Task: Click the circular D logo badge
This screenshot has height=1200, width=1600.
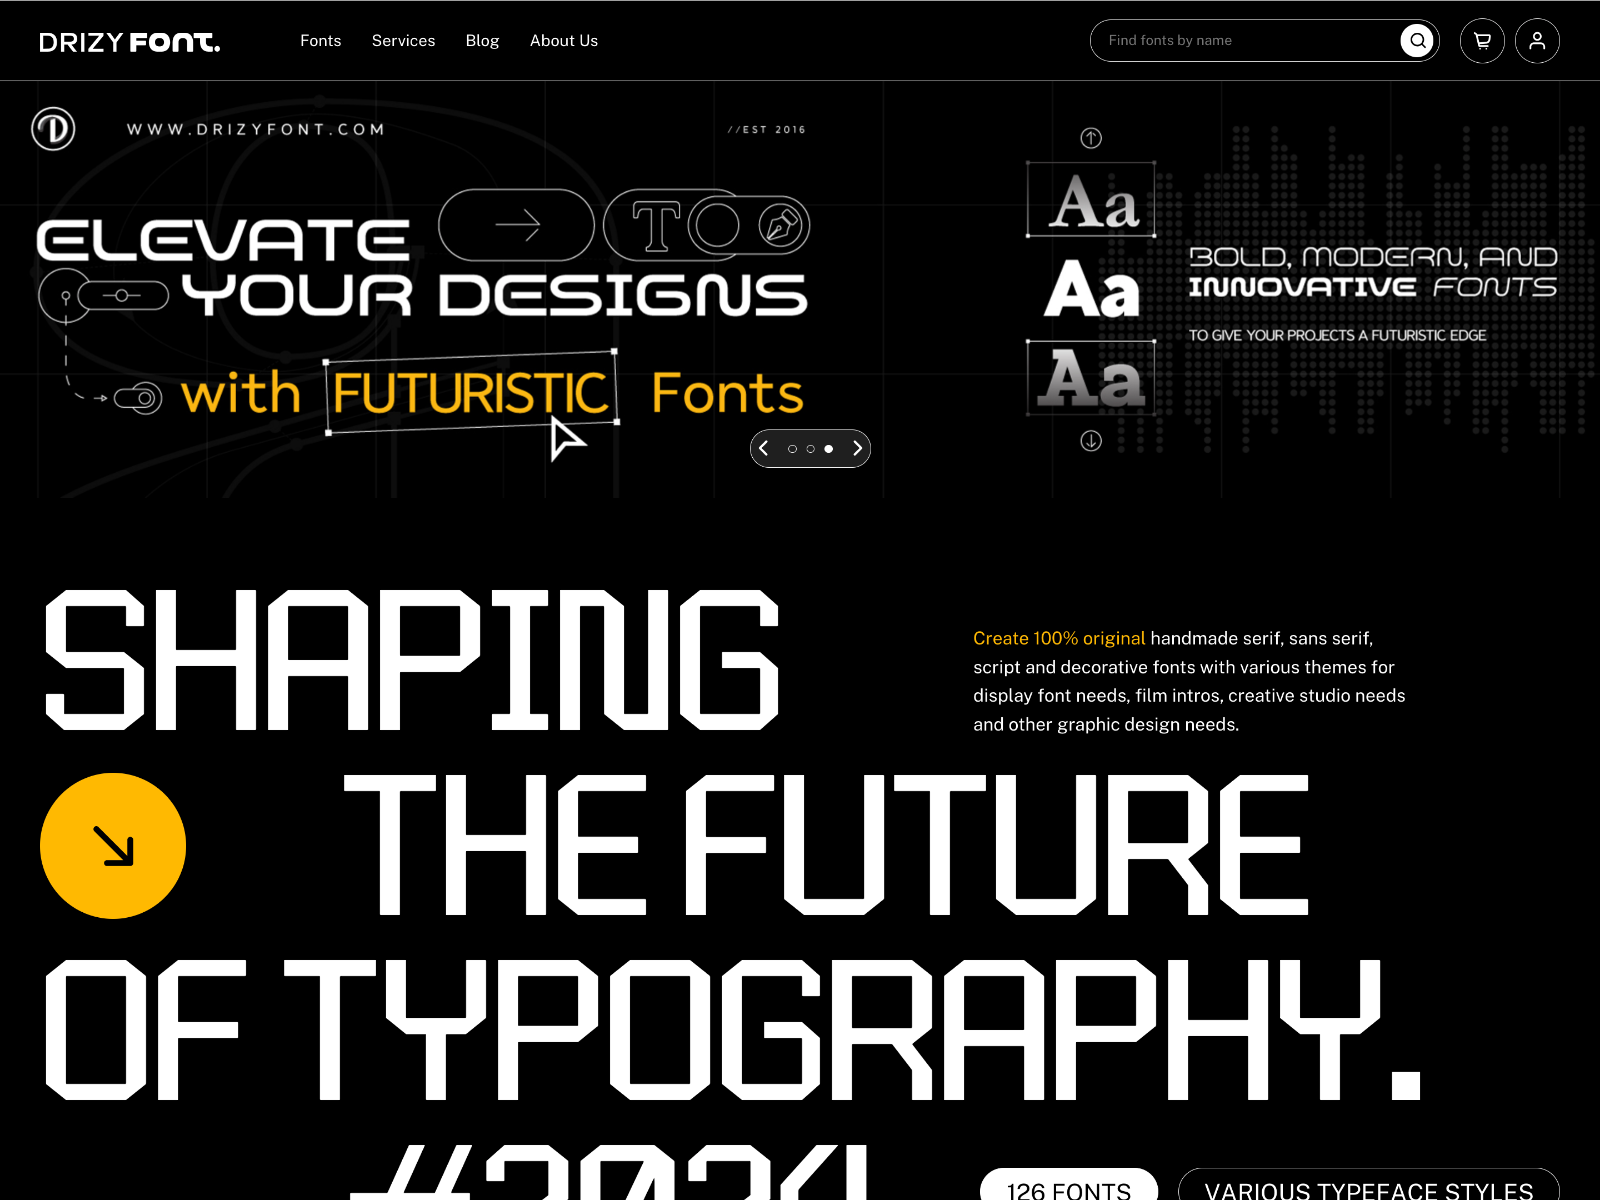Action: point(53,129)
